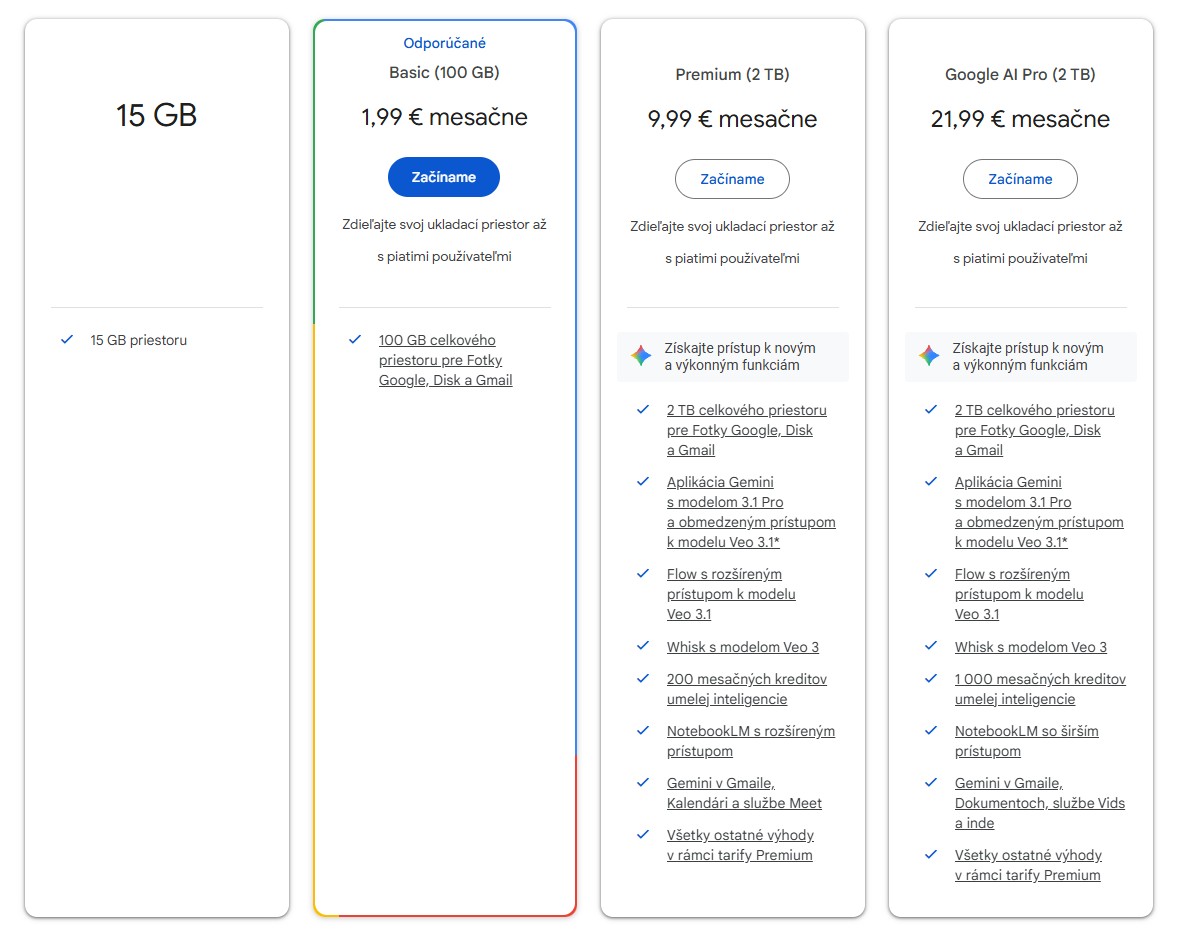This screenshot has height=930, width=1180.
Task: Click the checkmark beside '2 TB celkového priestoru' in Premium
Action: (x=643, y=410)
